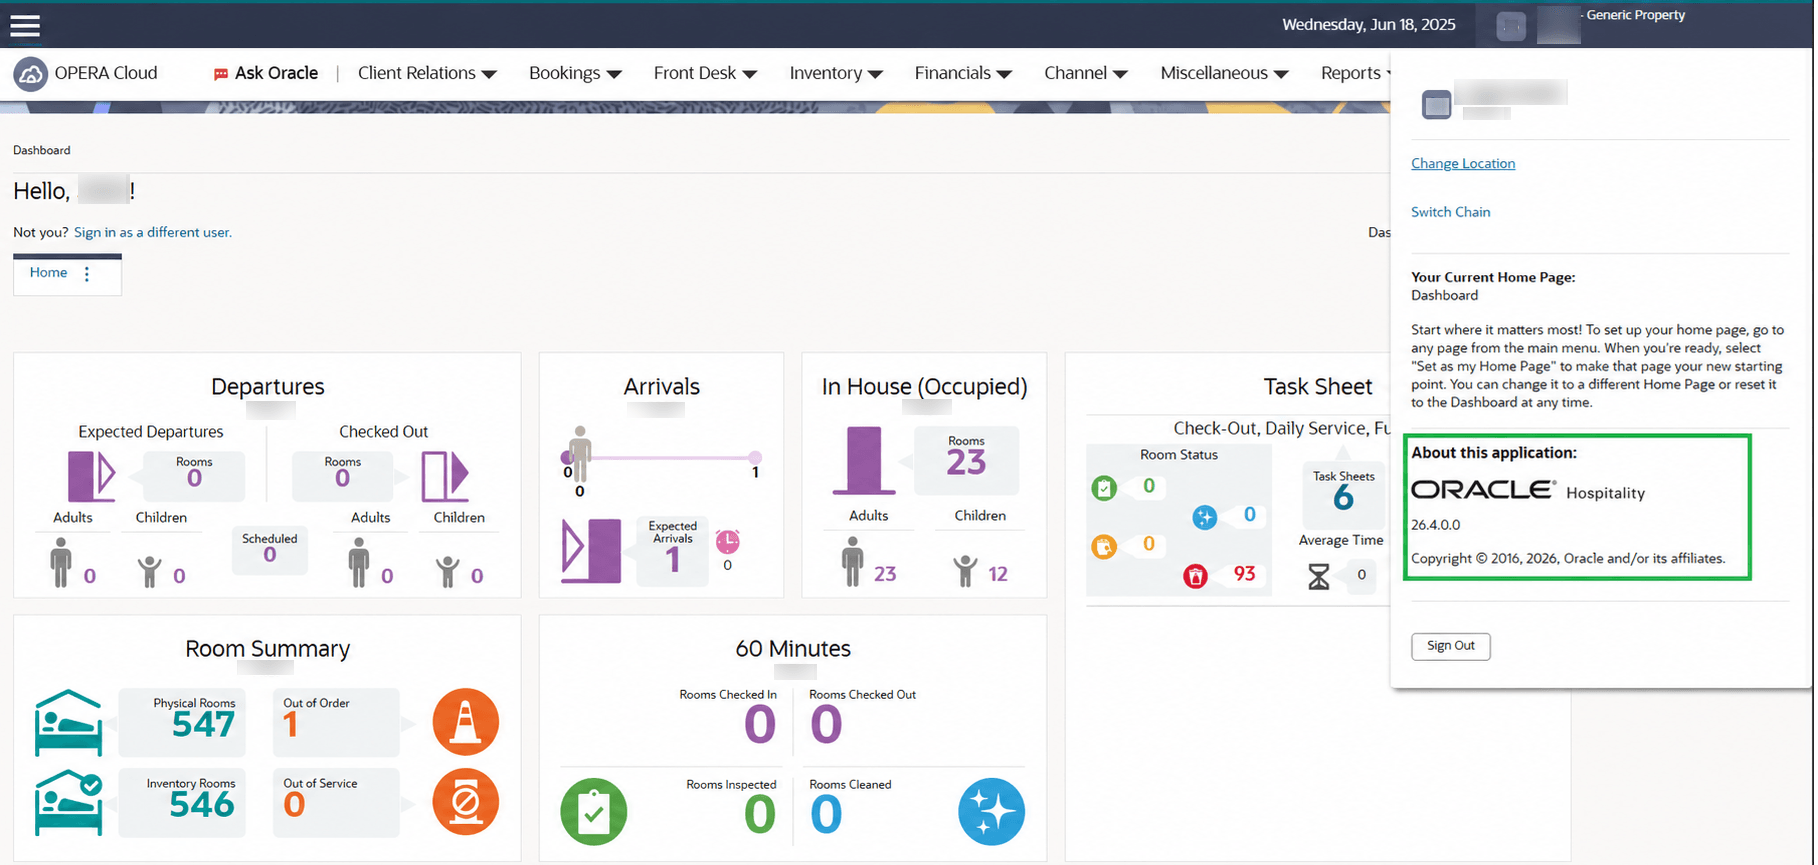Open the Home tab options (three dots)
Image resolution: width=1818 pixels, height=865 pixels.
87,274
